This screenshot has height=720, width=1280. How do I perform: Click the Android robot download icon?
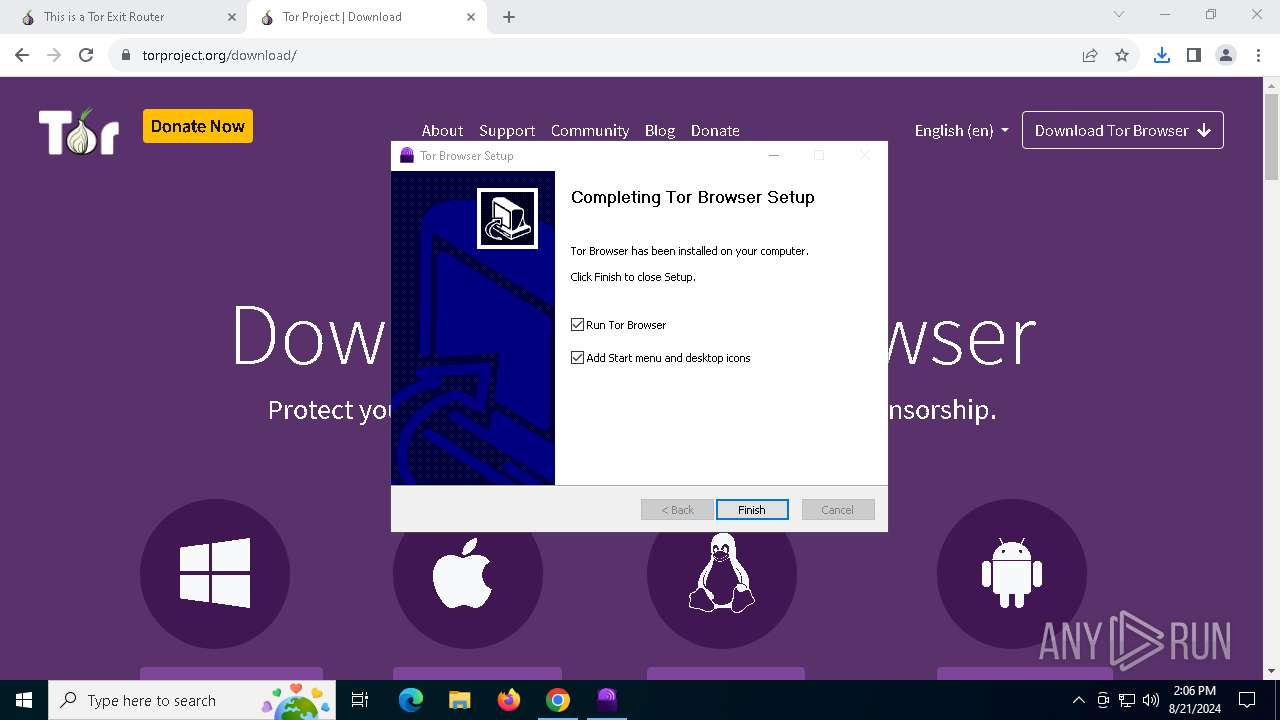pos(1012,574)
